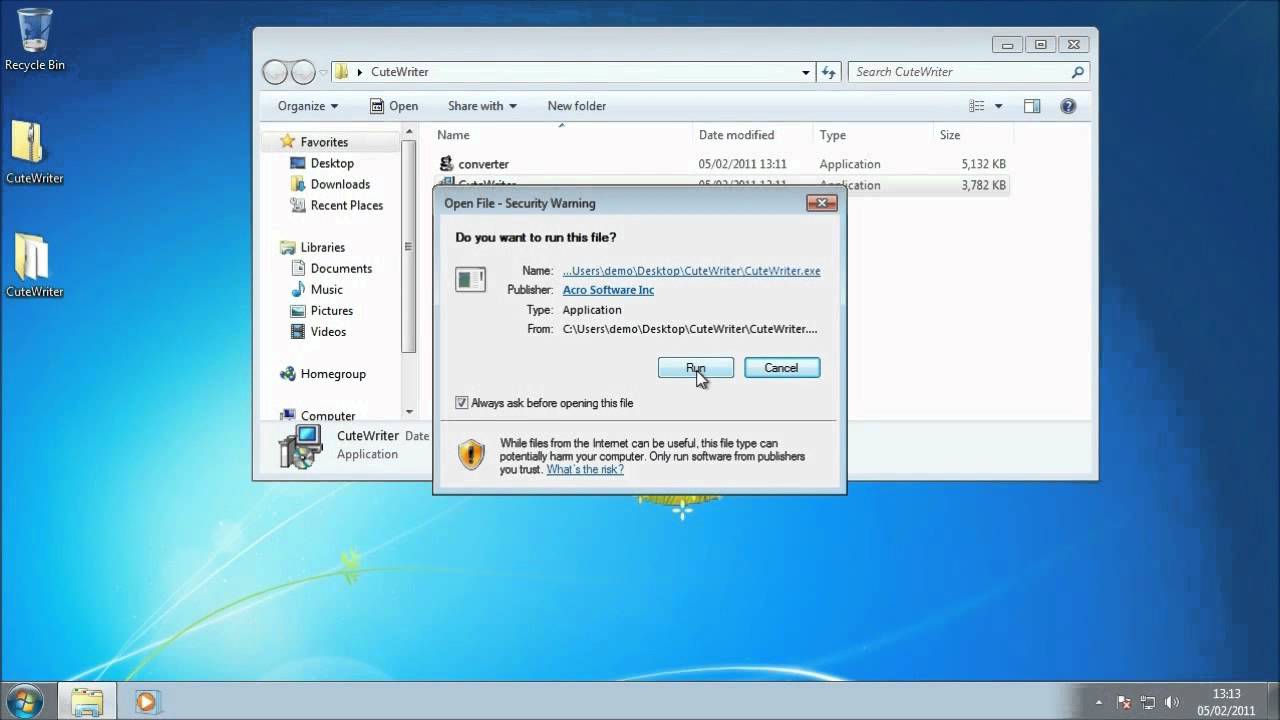This screenshot has width=1280, height=720.
Task: Toggle the preview pane button
Action: (1032, 106)
